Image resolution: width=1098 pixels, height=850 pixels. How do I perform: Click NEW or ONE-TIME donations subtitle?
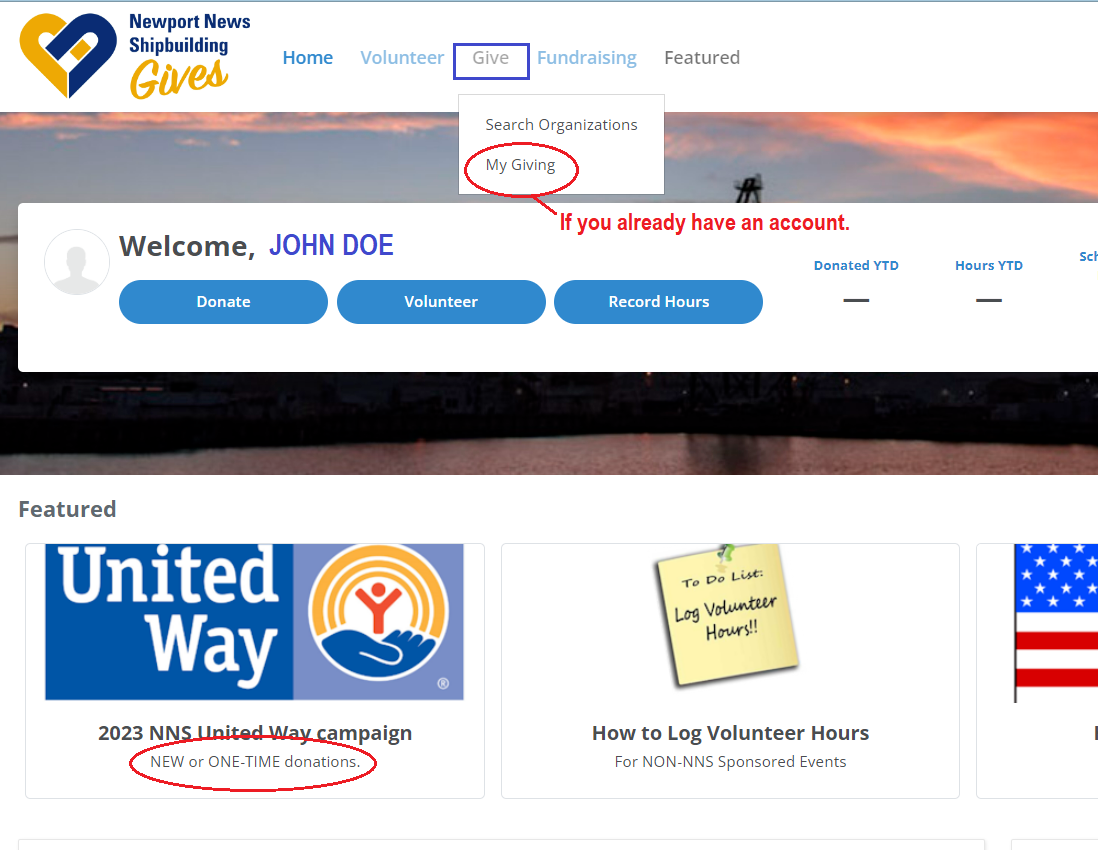255,762
